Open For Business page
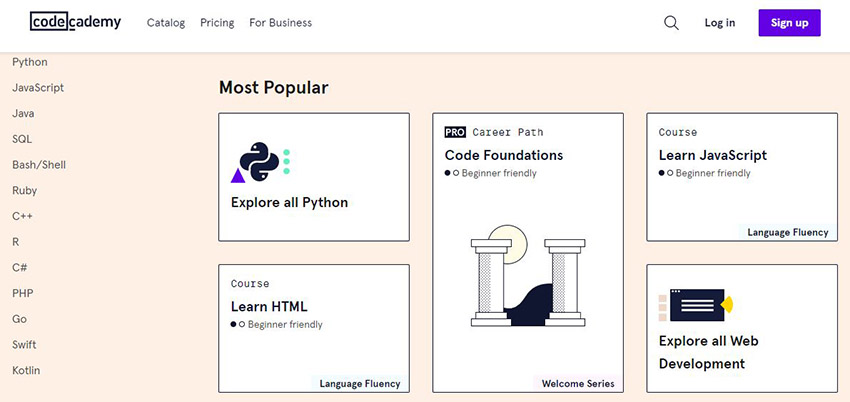This screenshot has width=850, height=402. [280, 23]
